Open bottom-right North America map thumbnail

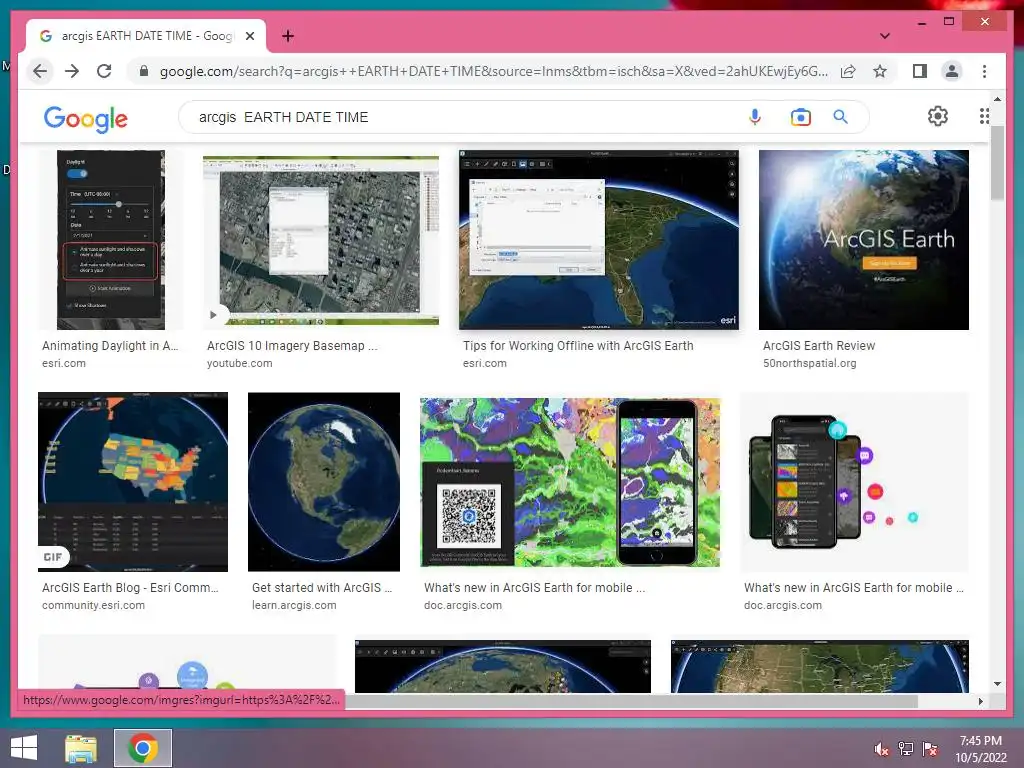[820, 666]
